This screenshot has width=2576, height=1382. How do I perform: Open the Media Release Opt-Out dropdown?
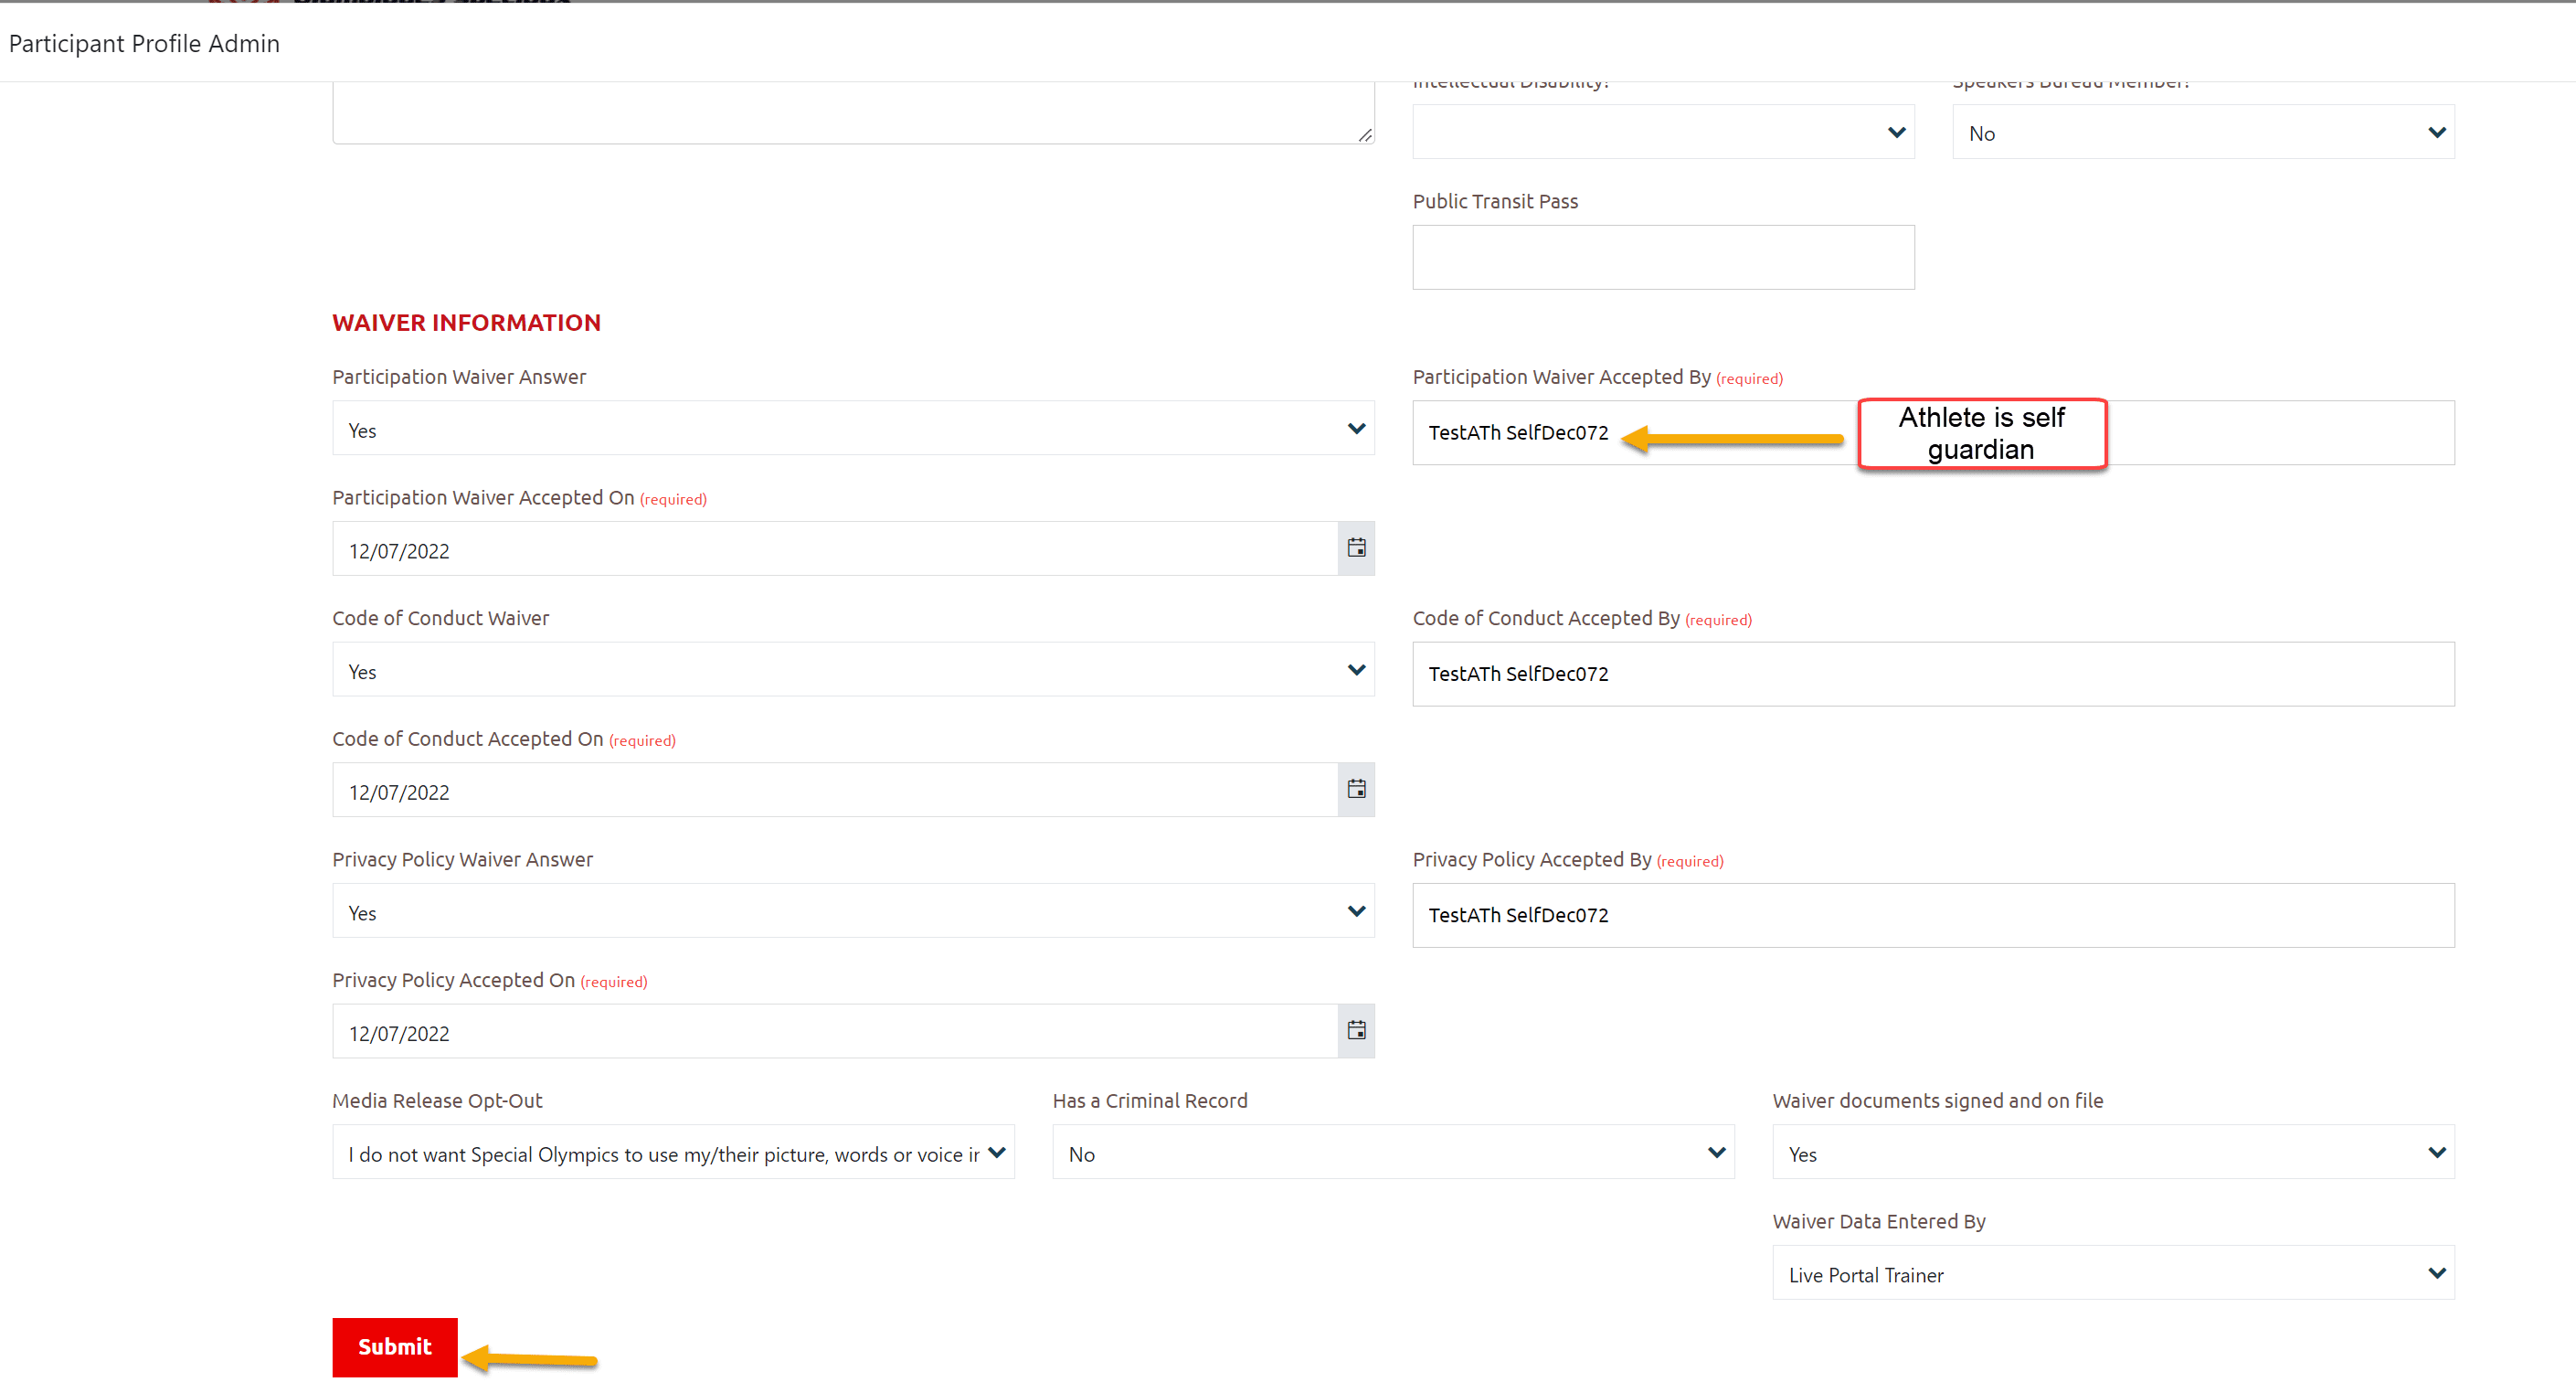tap(673, 1152)
